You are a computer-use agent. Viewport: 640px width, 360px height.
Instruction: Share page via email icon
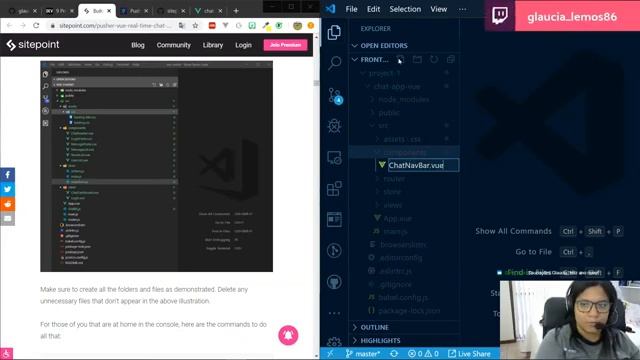(x=7, y=219)
